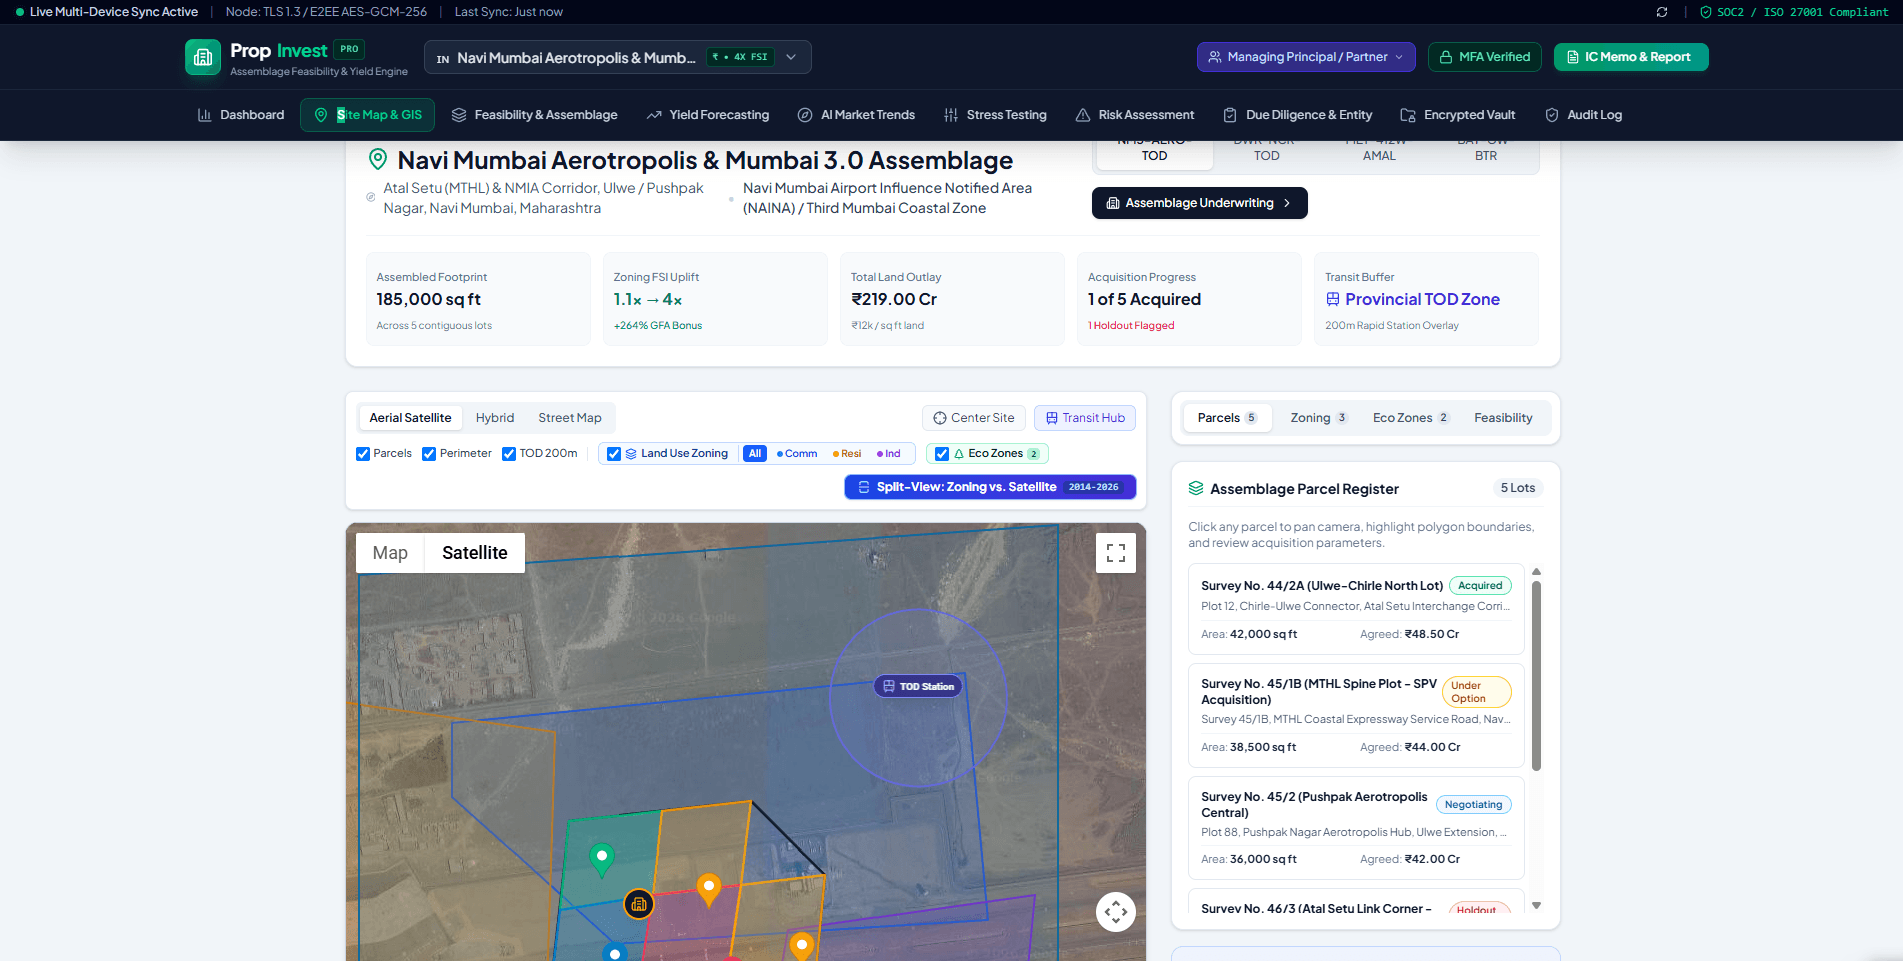Open the project selector dropdown

pyautogui.click(x=618, y=57)
